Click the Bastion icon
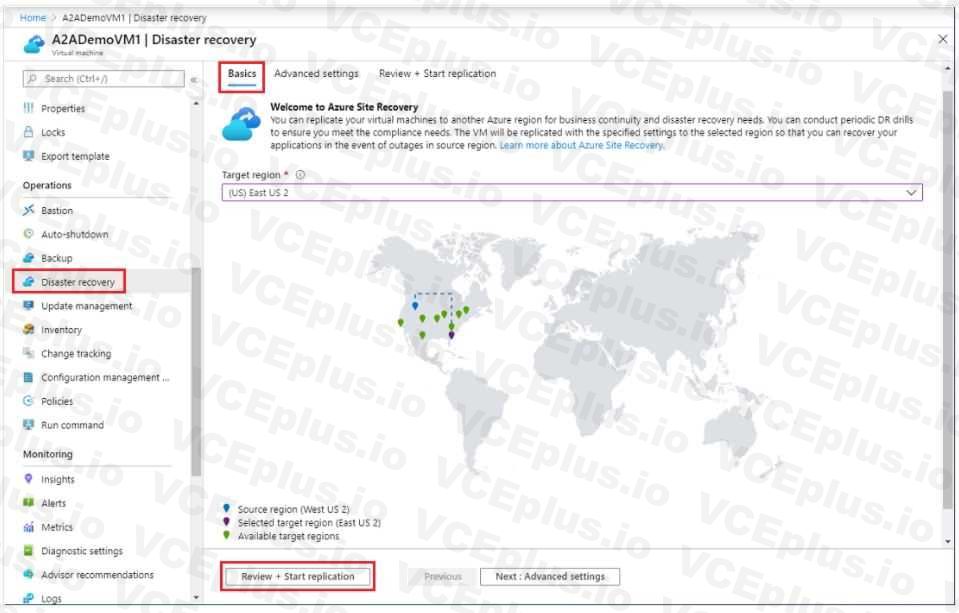 tap(28, 210)
